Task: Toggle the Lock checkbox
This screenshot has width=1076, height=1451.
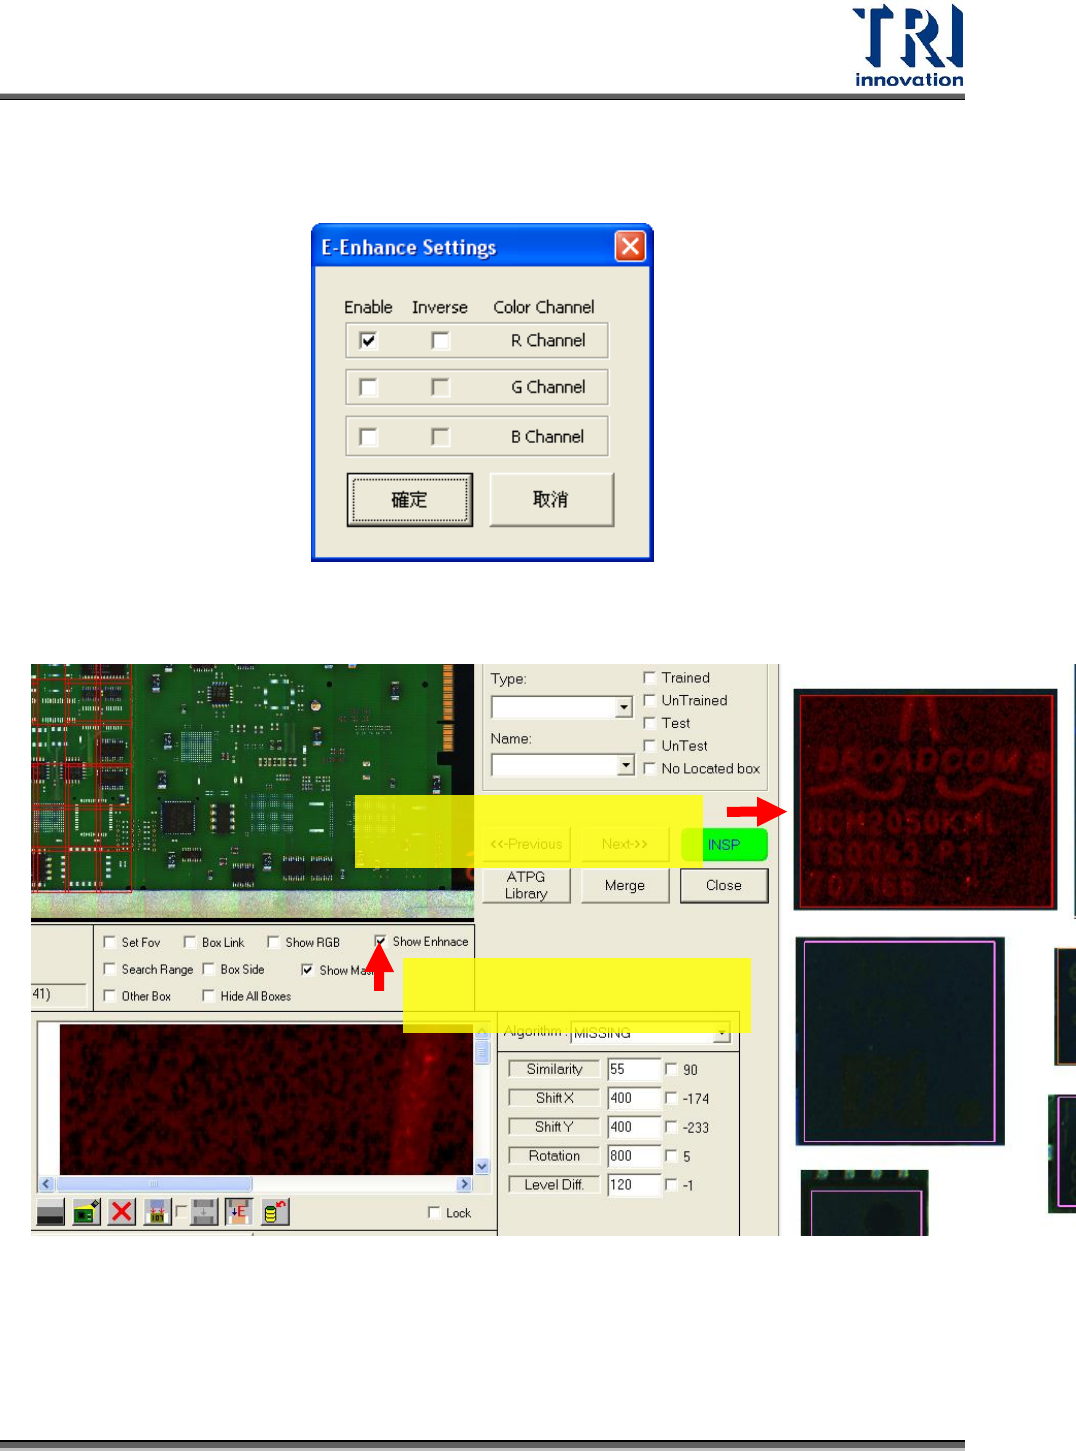Action: (x=434, y=1213)
